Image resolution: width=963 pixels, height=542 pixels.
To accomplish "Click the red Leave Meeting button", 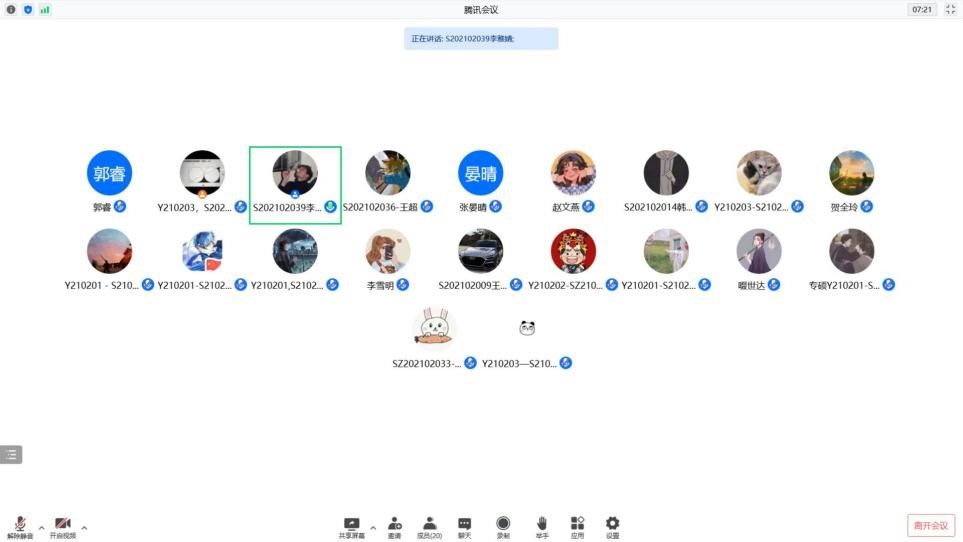I will click(930, 525).
